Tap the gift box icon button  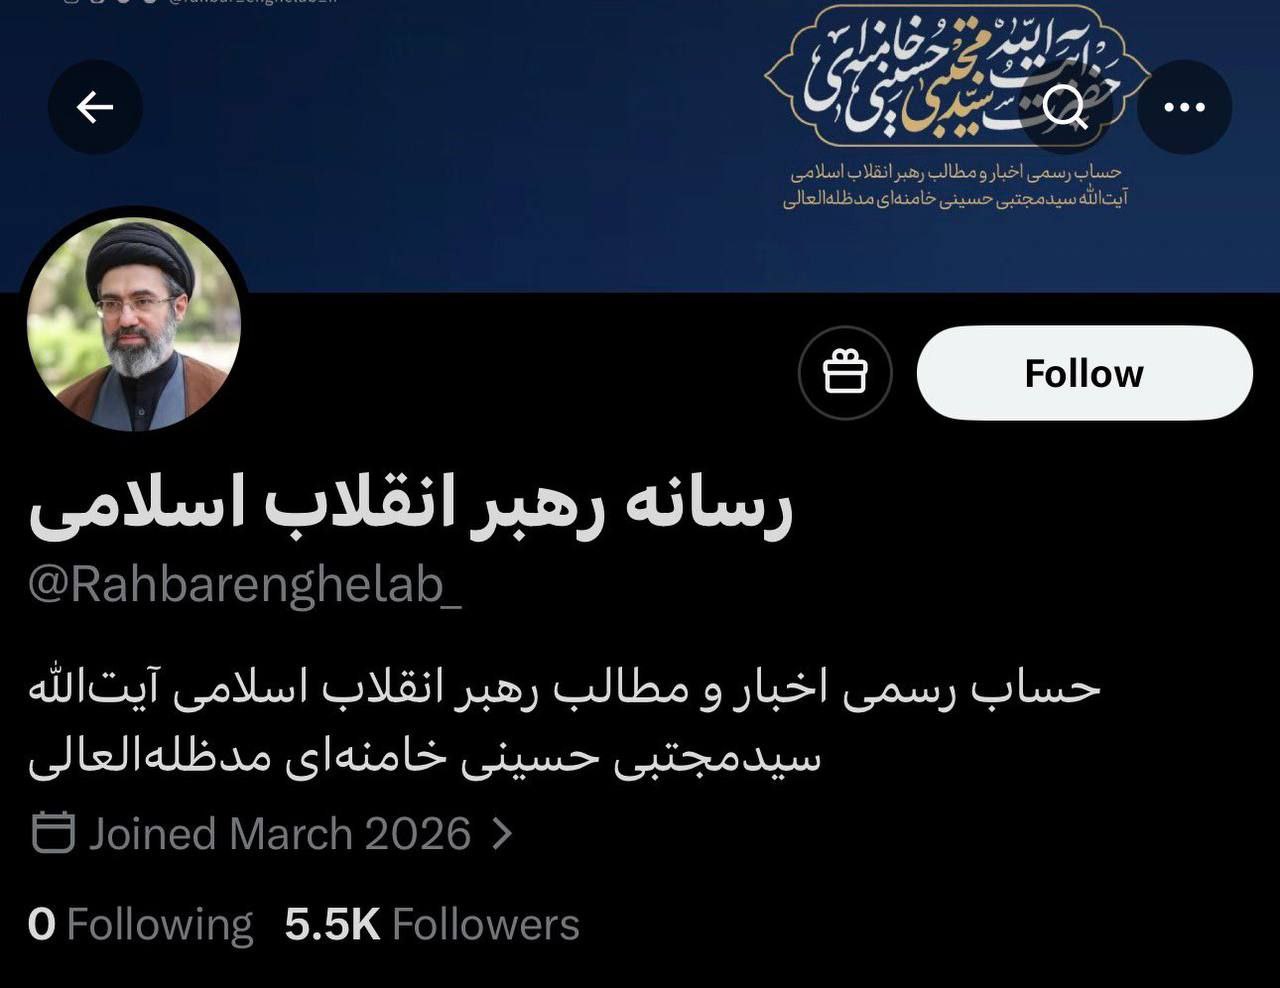tap(845, 373)
